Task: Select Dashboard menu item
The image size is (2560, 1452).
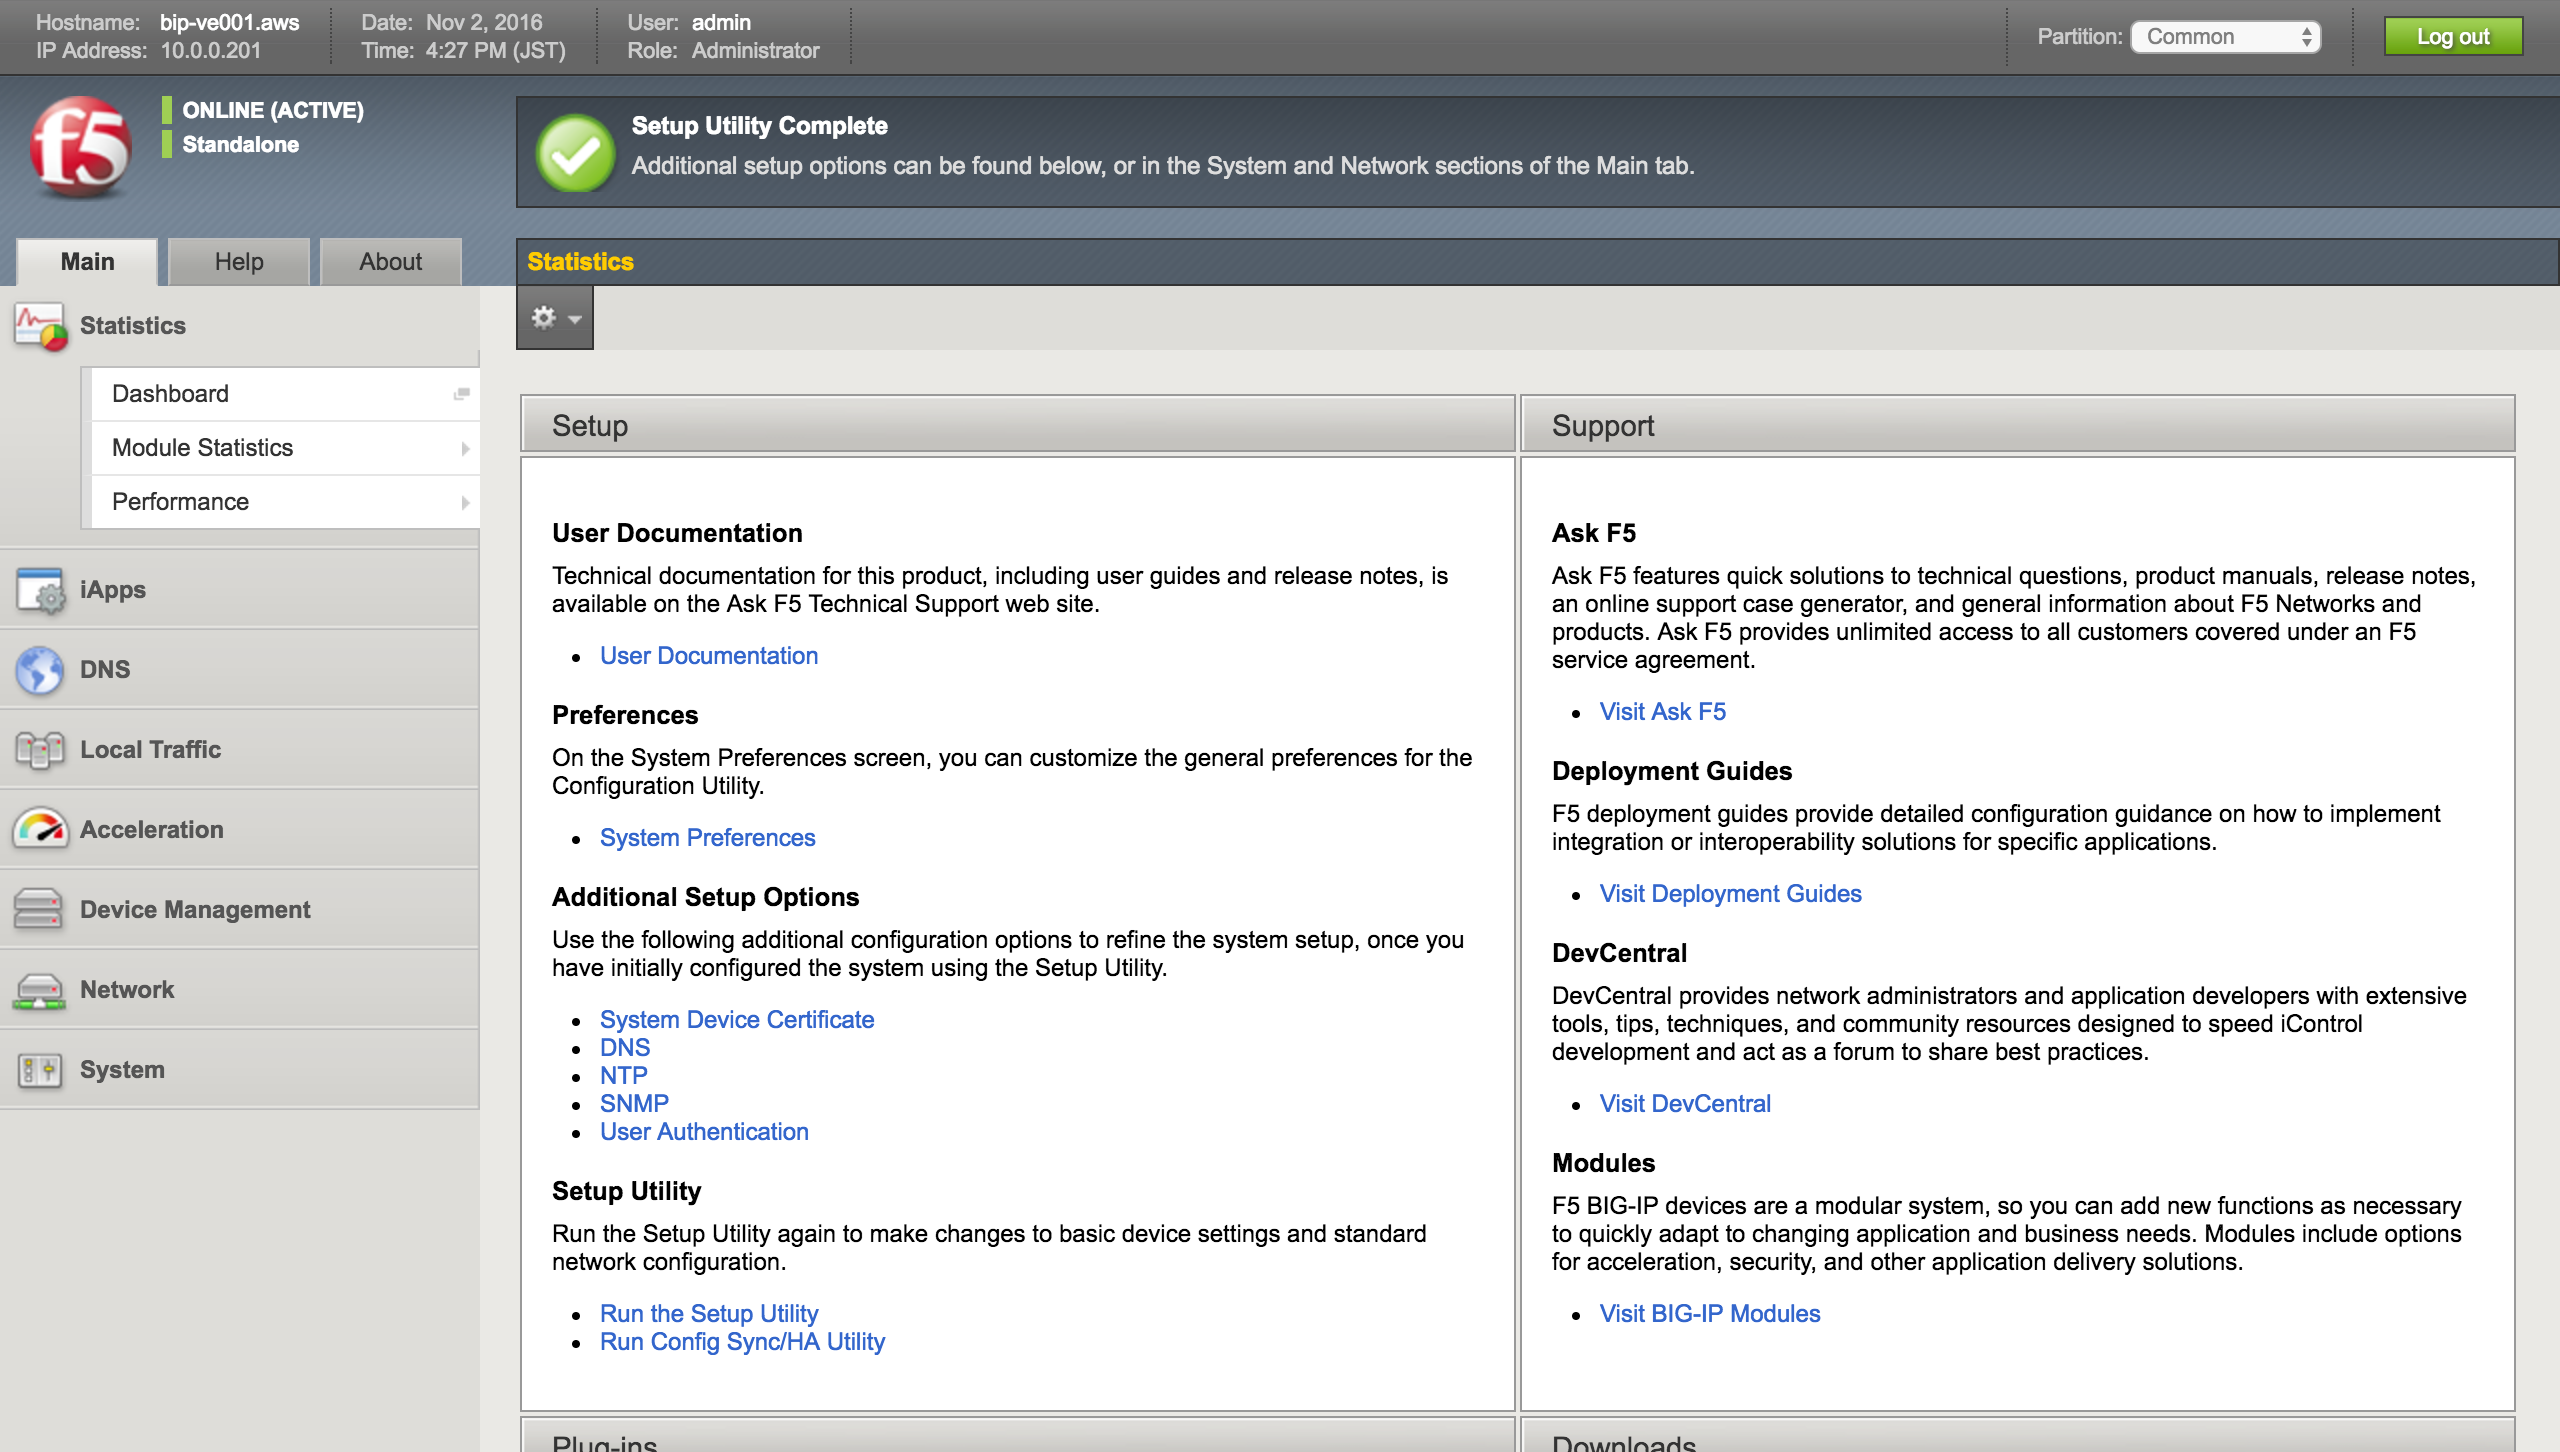Action: coord(285,394)
